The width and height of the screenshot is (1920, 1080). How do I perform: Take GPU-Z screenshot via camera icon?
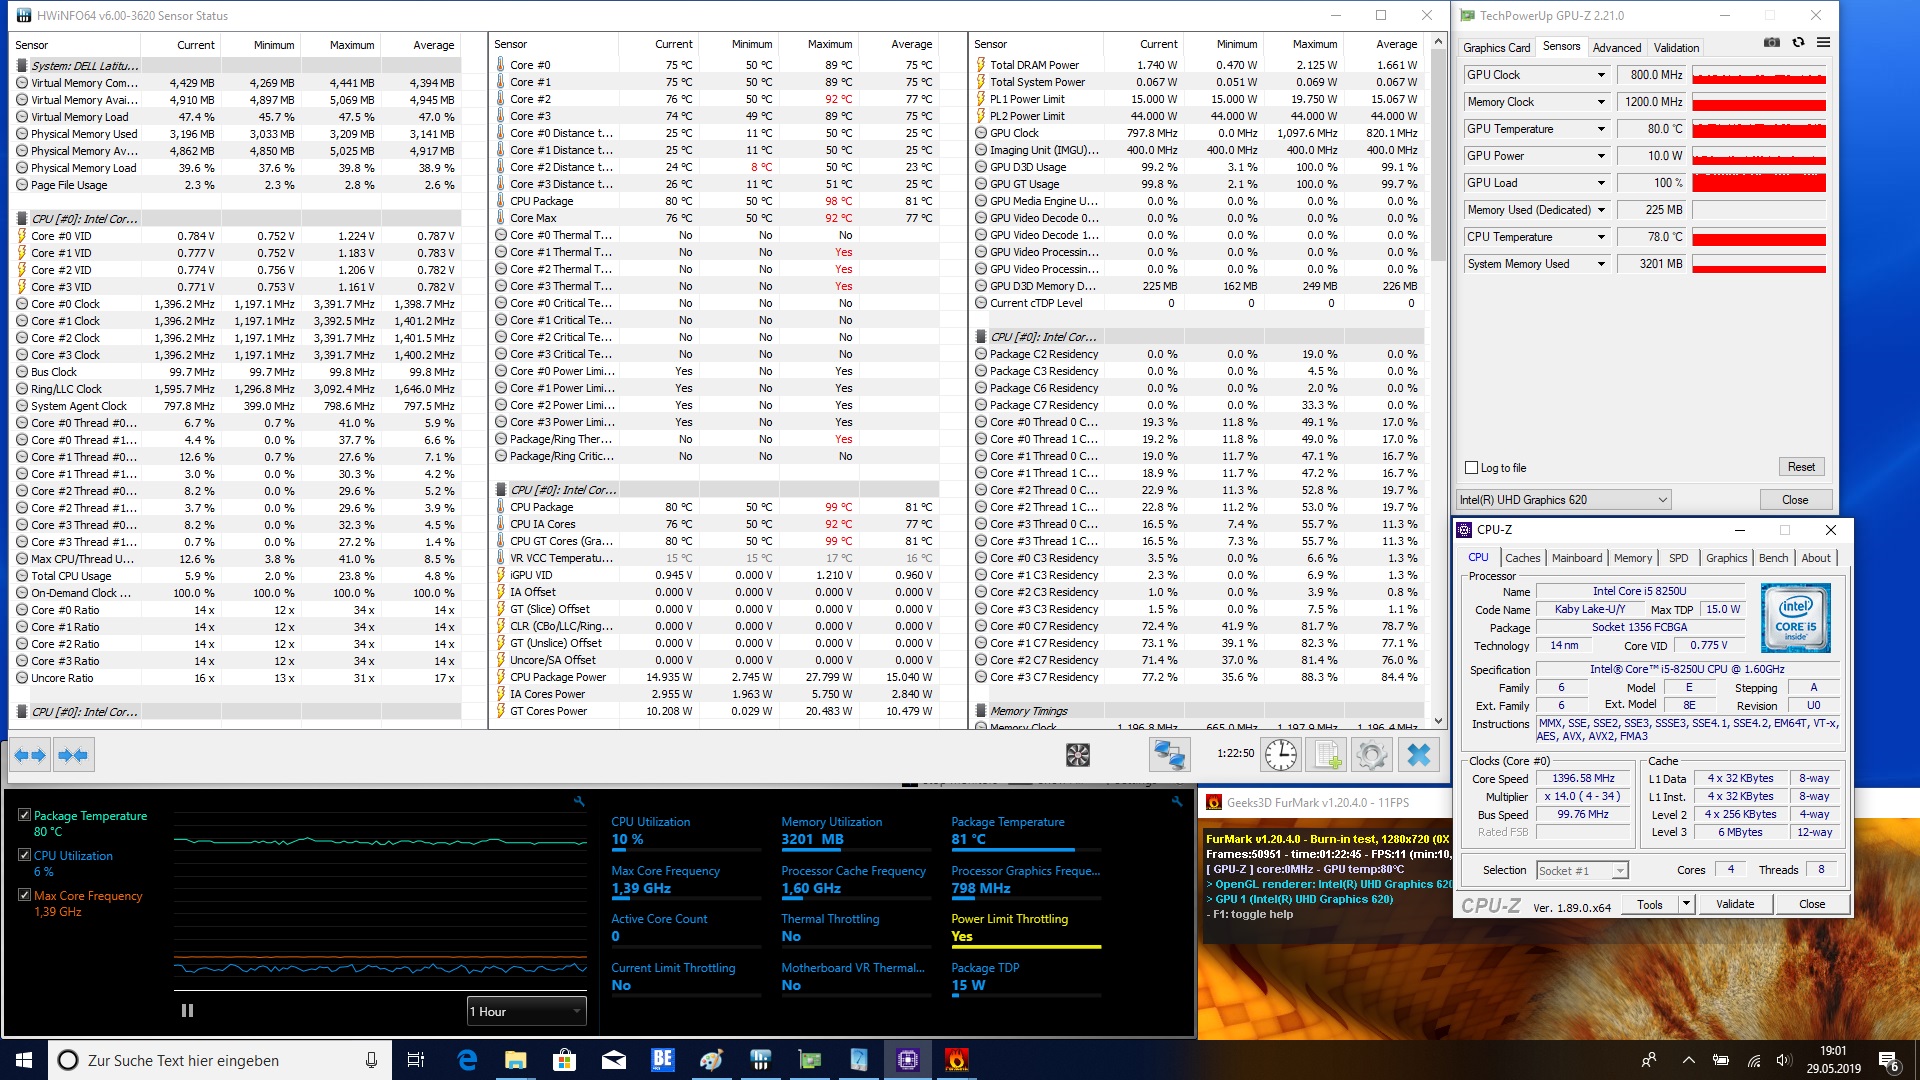click(x=1772, y=42)
